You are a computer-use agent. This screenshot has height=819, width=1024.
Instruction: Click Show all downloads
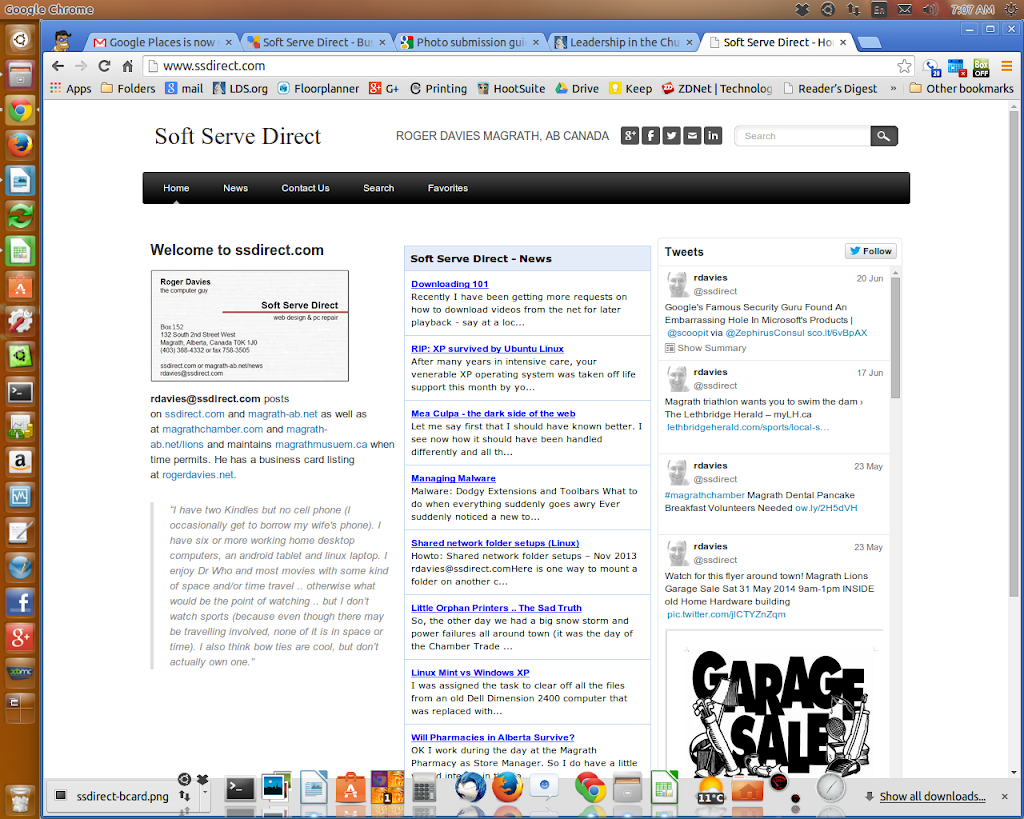(932, 796)
